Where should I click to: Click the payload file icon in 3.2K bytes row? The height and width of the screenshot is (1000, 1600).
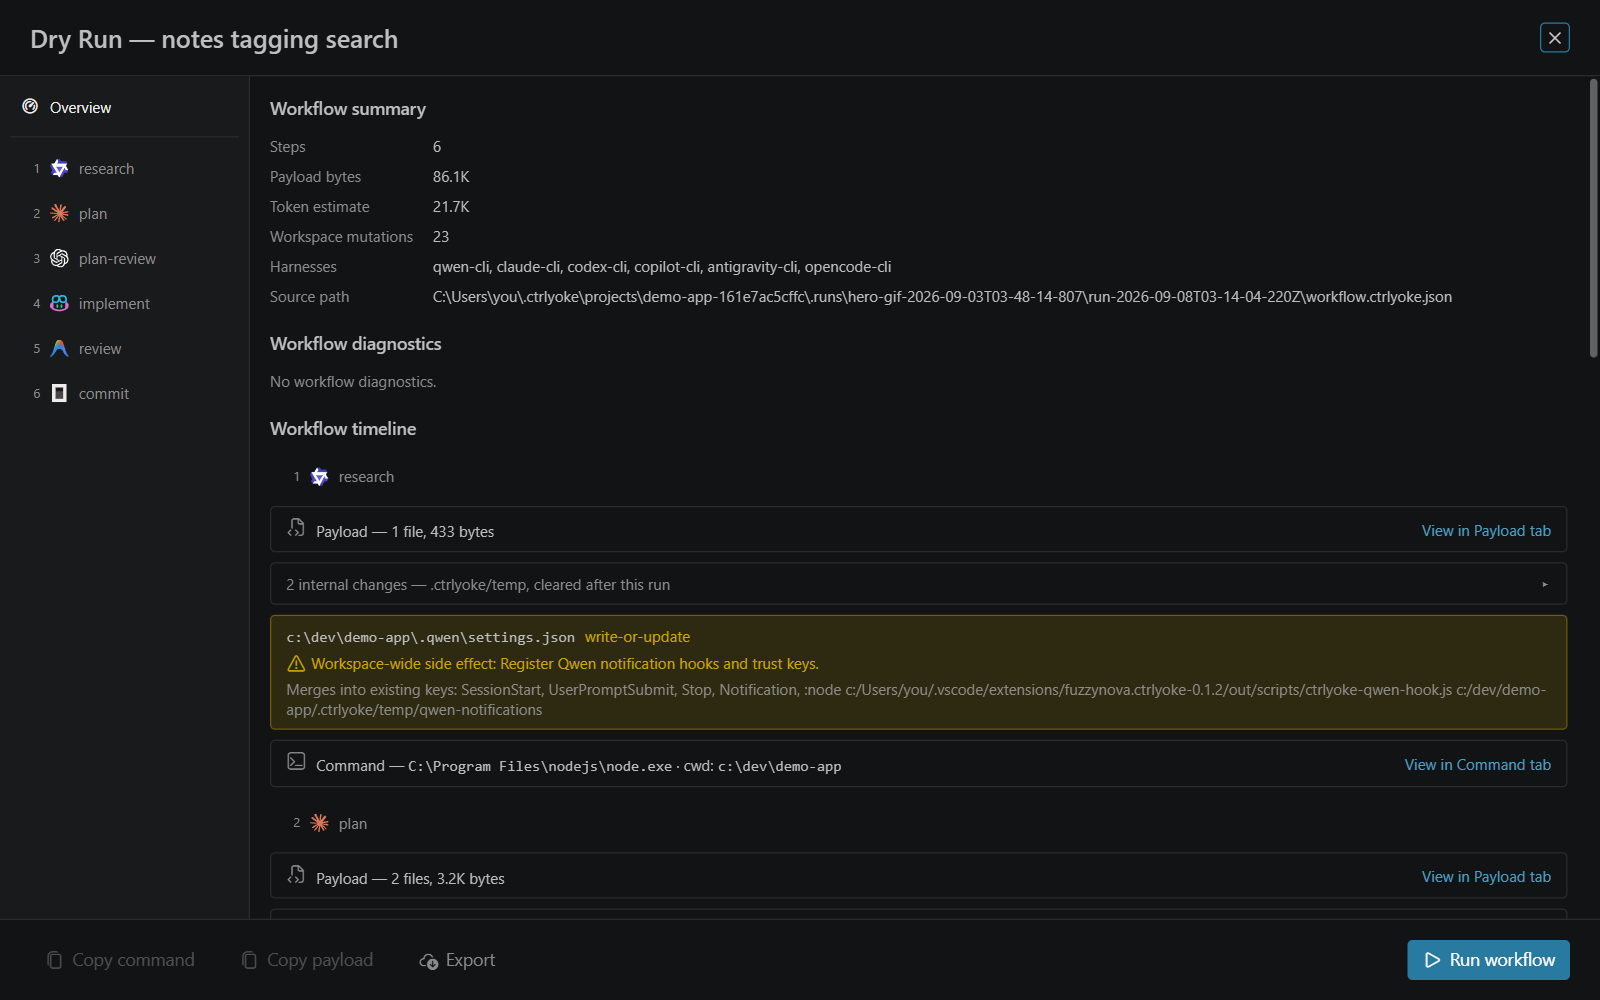(296, 875)
